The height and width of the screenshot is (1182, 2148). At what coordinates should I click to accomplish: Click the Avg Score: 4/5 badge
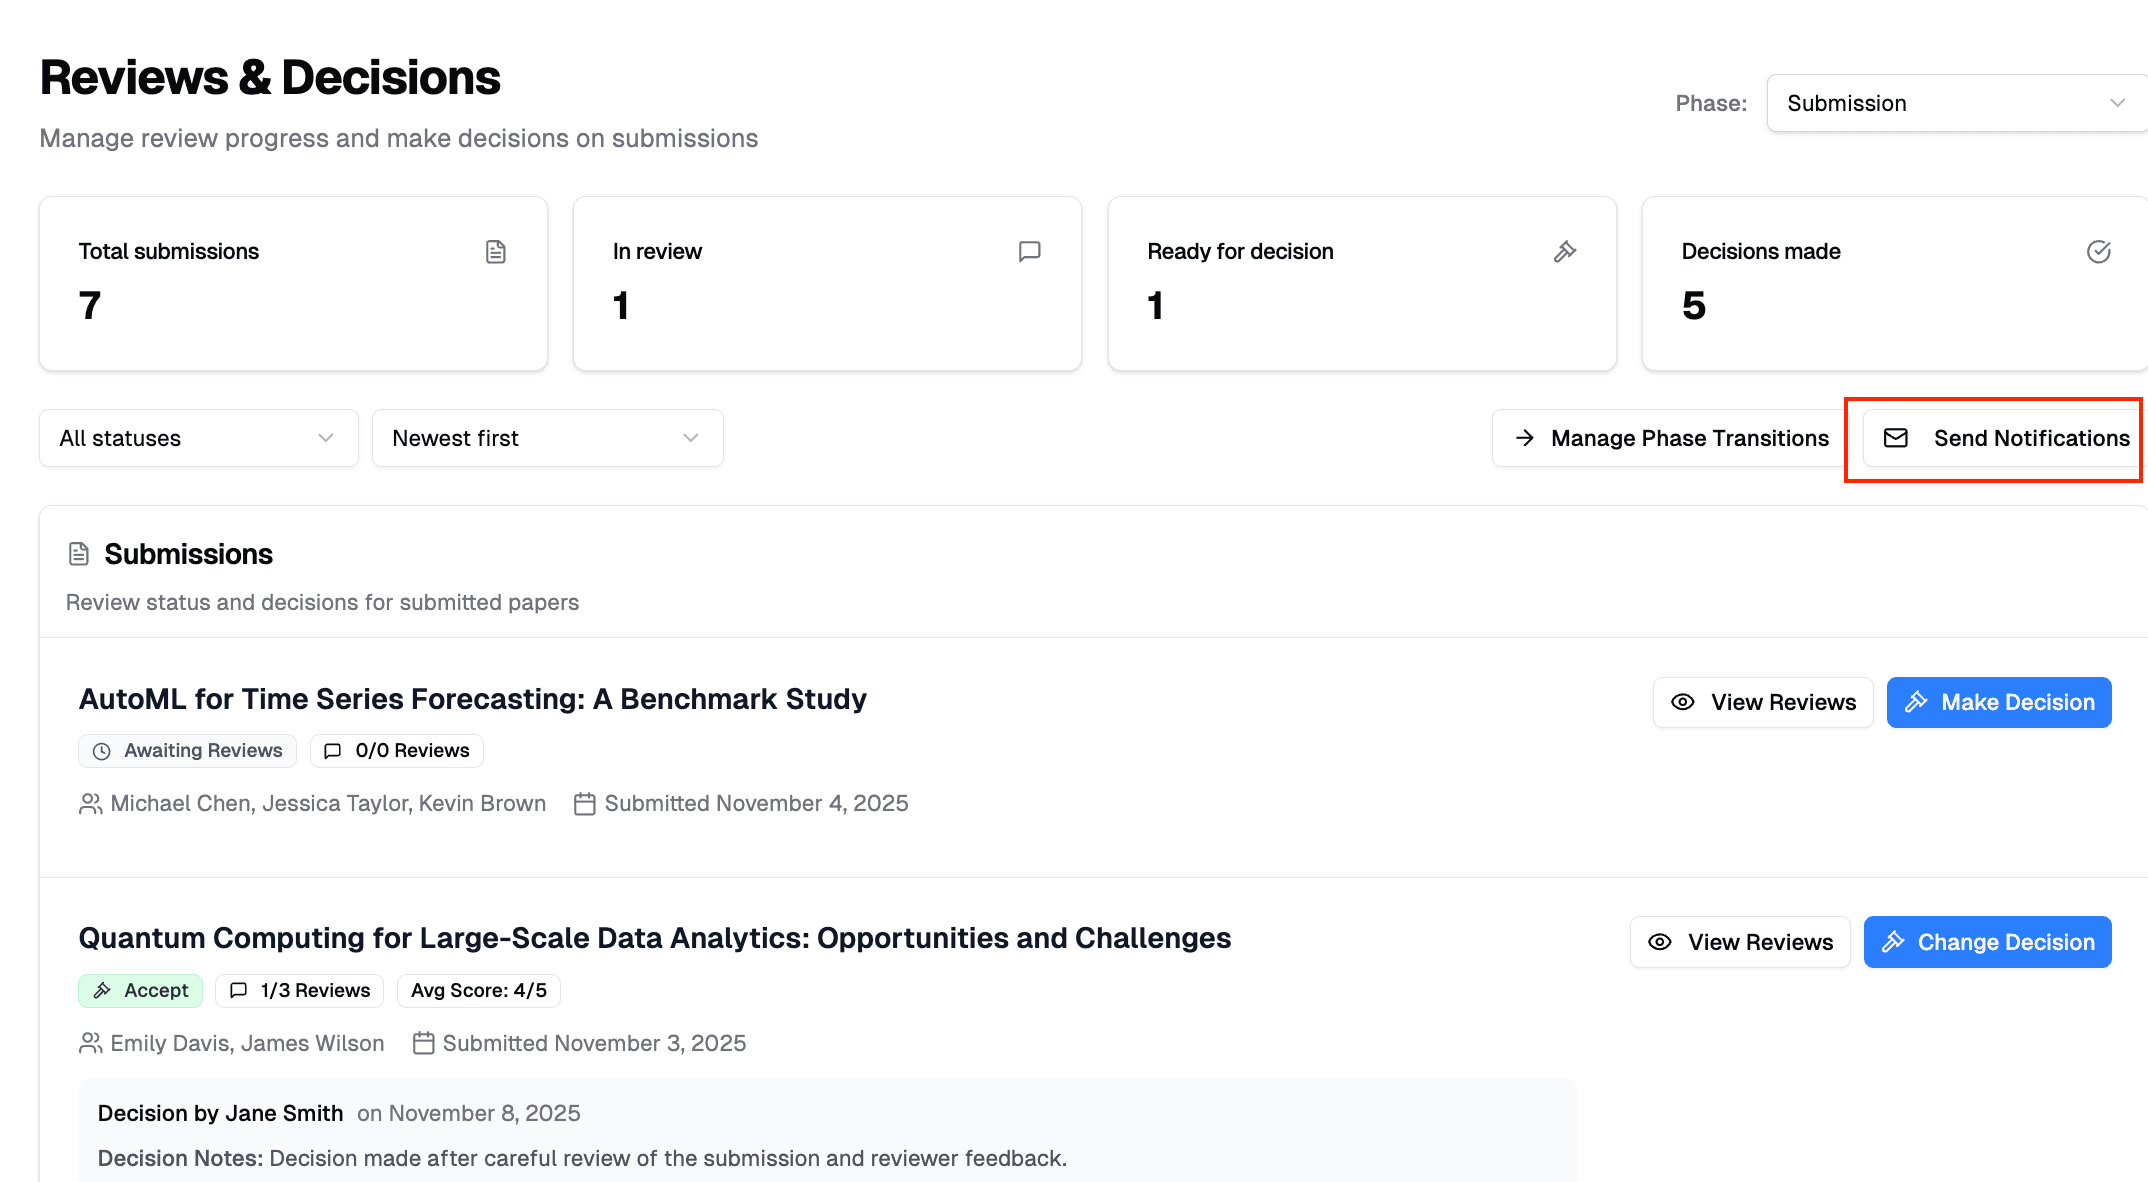tap(479, 990)
